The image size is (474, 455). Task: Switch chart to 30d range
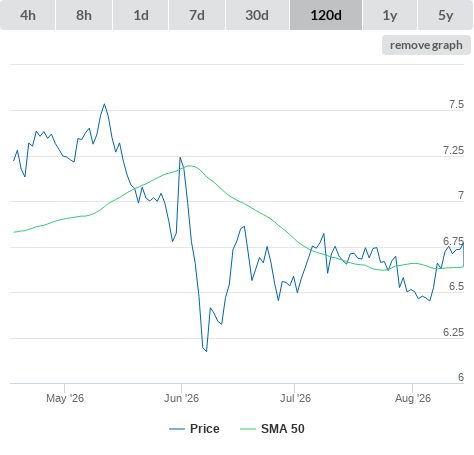coord(257,15)
